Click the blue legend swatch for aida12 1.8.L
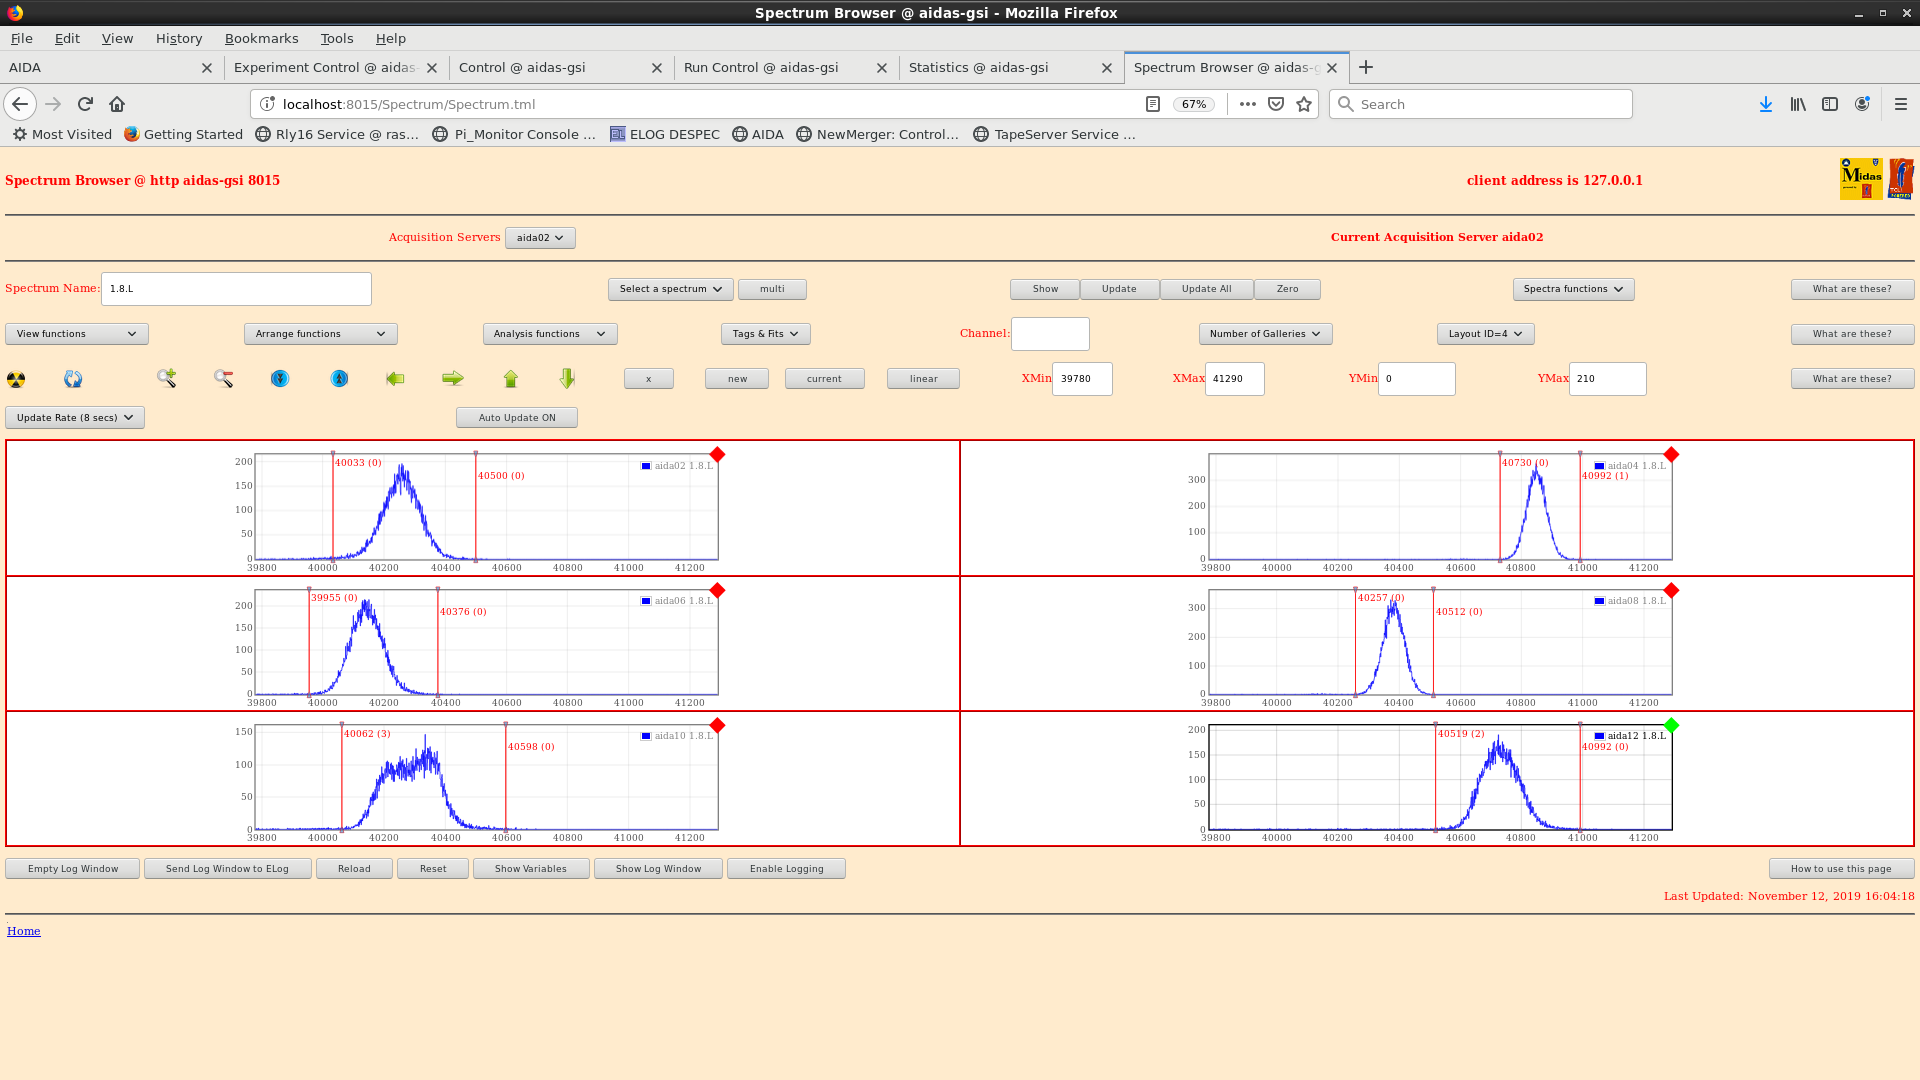1920x1080 pixels. 1600,736
